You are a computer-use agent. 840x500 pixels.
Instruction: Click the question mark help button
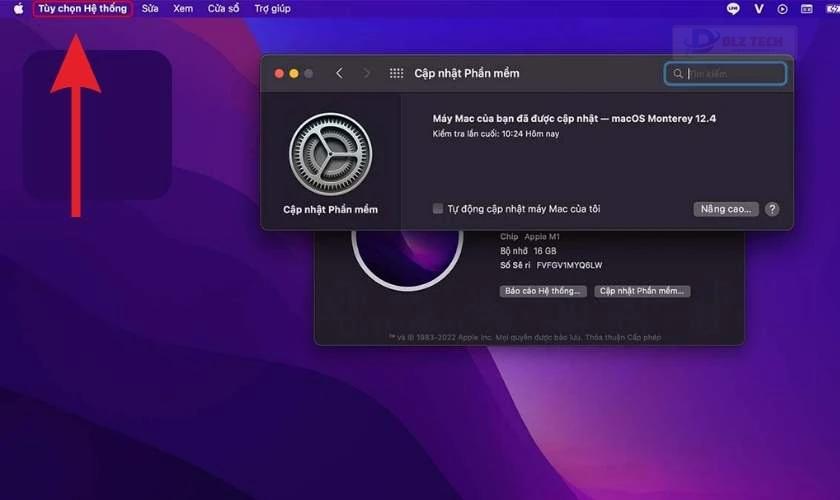coord(772,209)
